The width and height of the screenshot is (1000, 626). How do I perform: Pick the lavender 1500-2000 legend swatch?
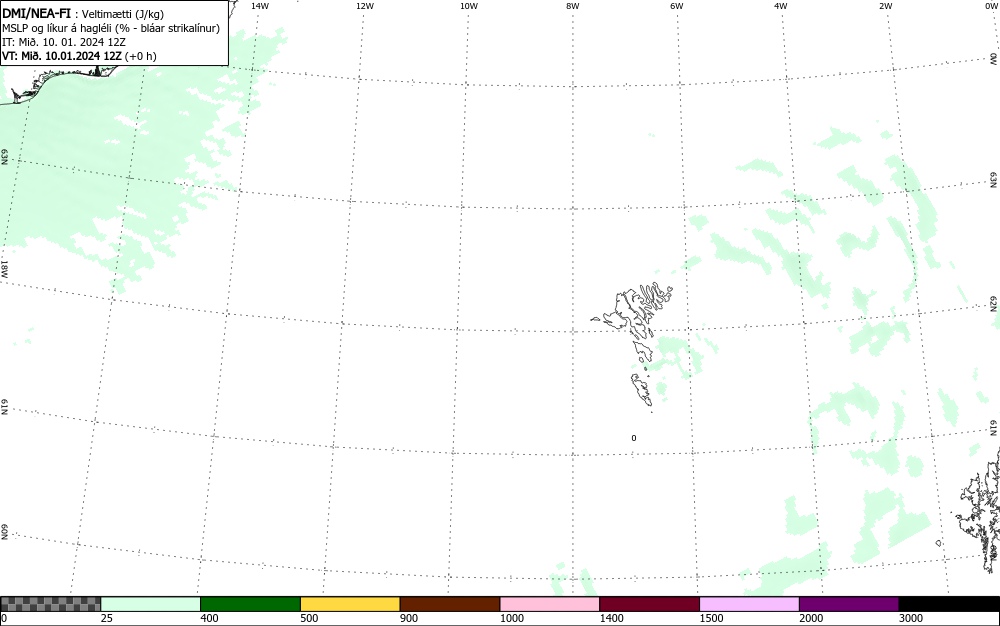click(x=749, y=604)
